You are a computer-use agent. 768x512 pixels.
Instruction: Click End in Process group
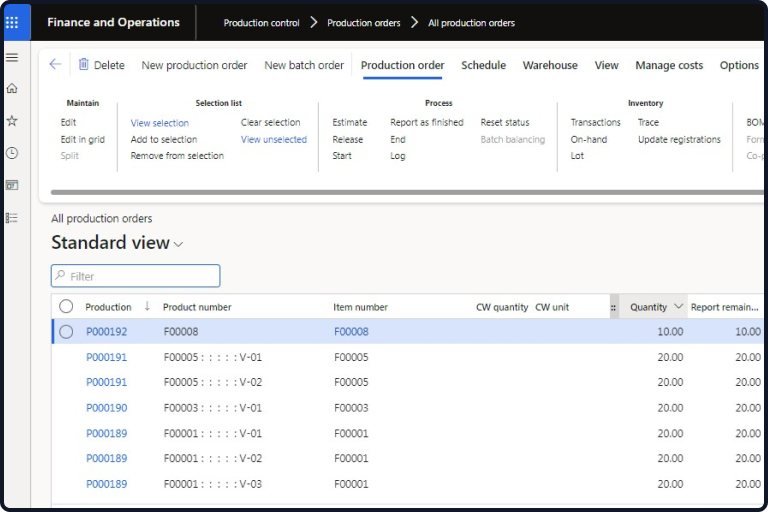[398, 140]
